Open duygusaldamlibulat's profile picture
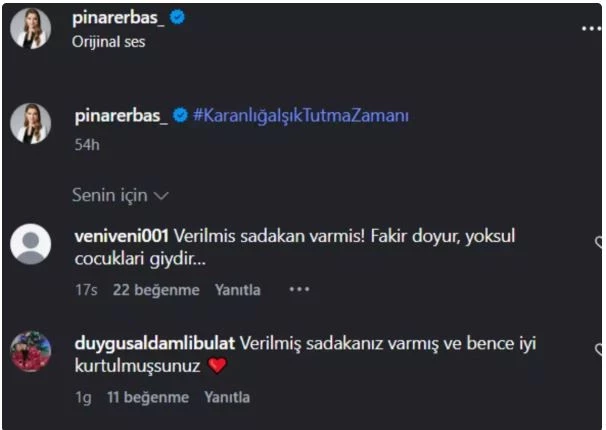 click(x=30, y=352)
